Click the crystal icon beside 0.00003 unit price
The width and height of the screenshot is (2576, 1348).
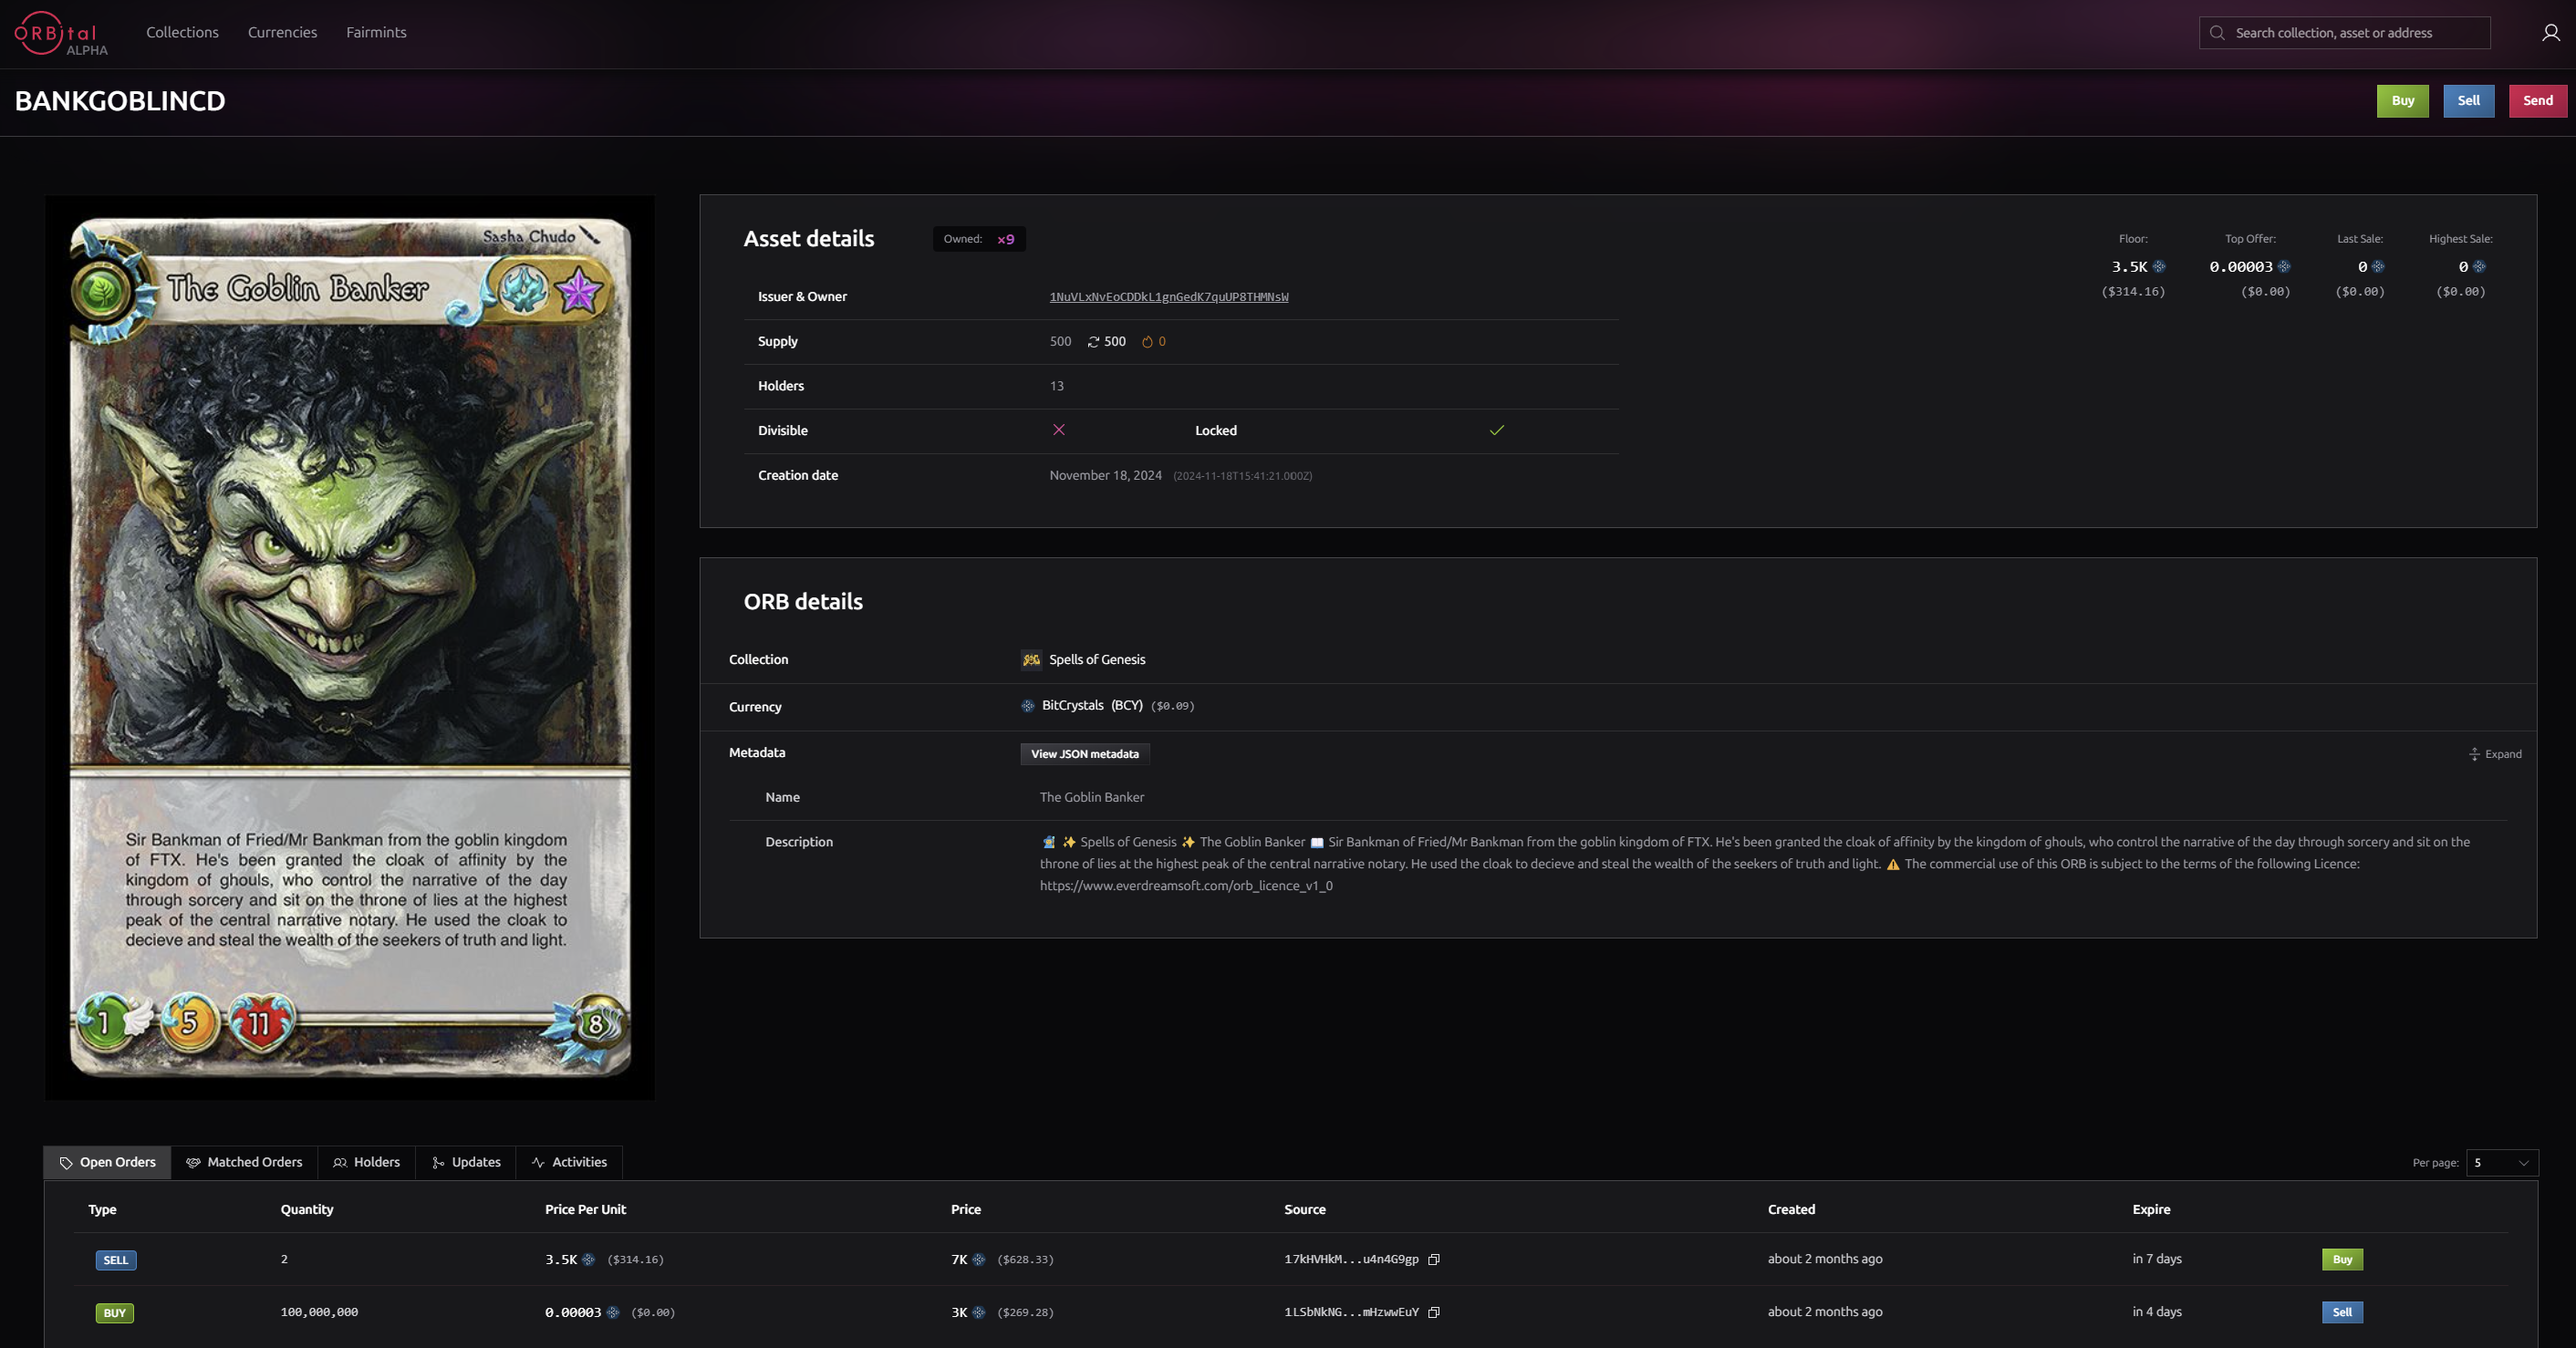613,1313
